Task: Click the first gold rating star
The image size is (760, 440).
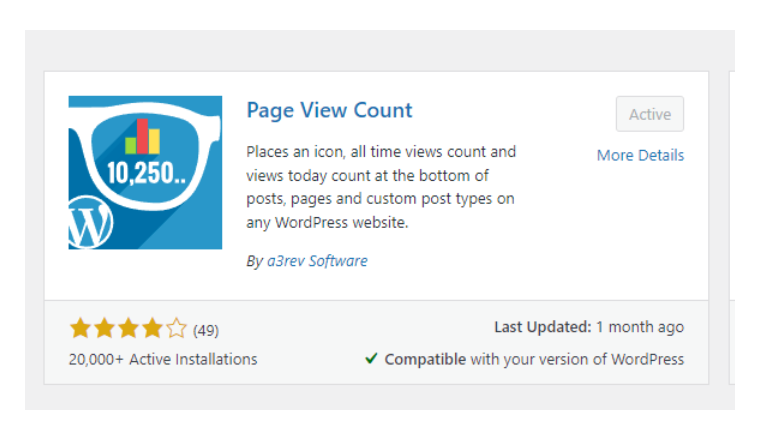Action: pos(80,328)
